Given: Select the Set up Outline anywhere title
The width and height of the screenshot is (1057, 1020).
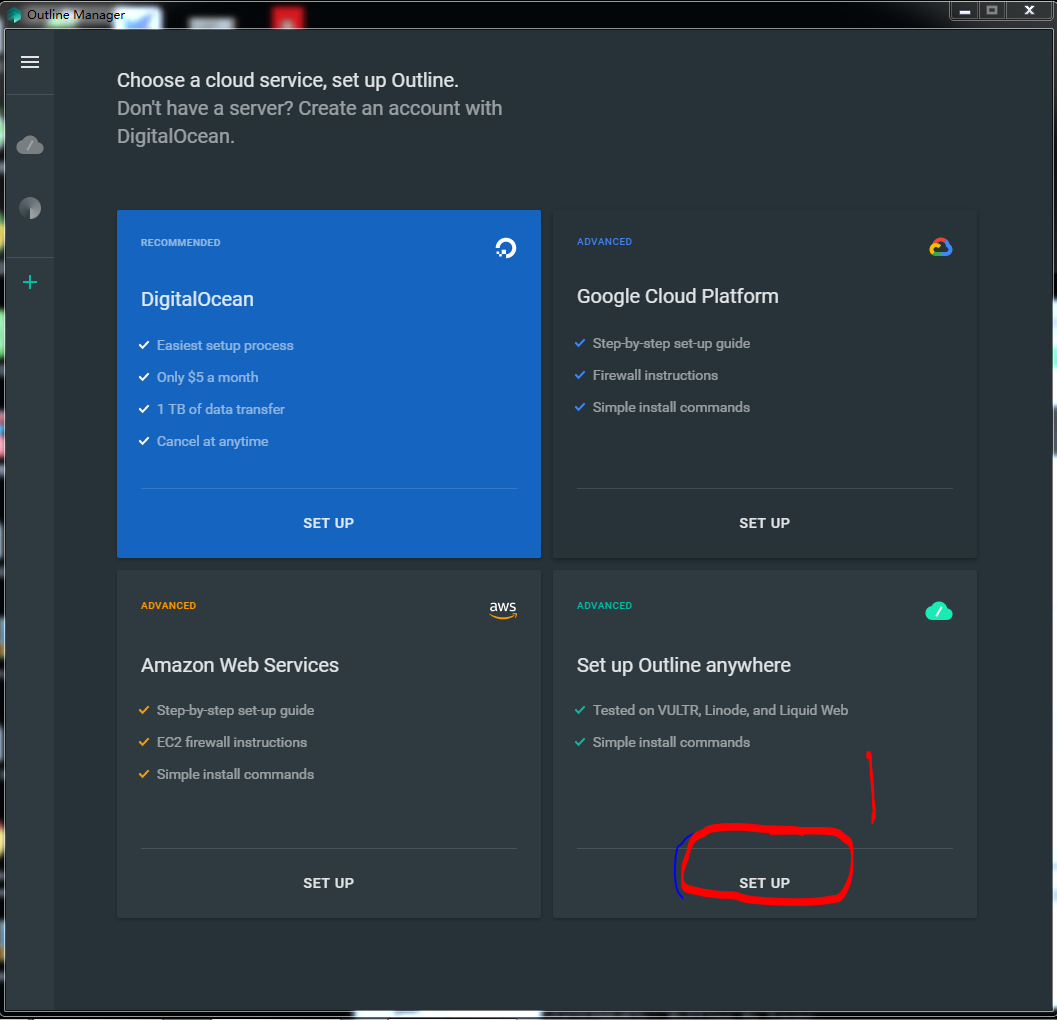Looking at the screenshot, I should [x=684, y=665].
